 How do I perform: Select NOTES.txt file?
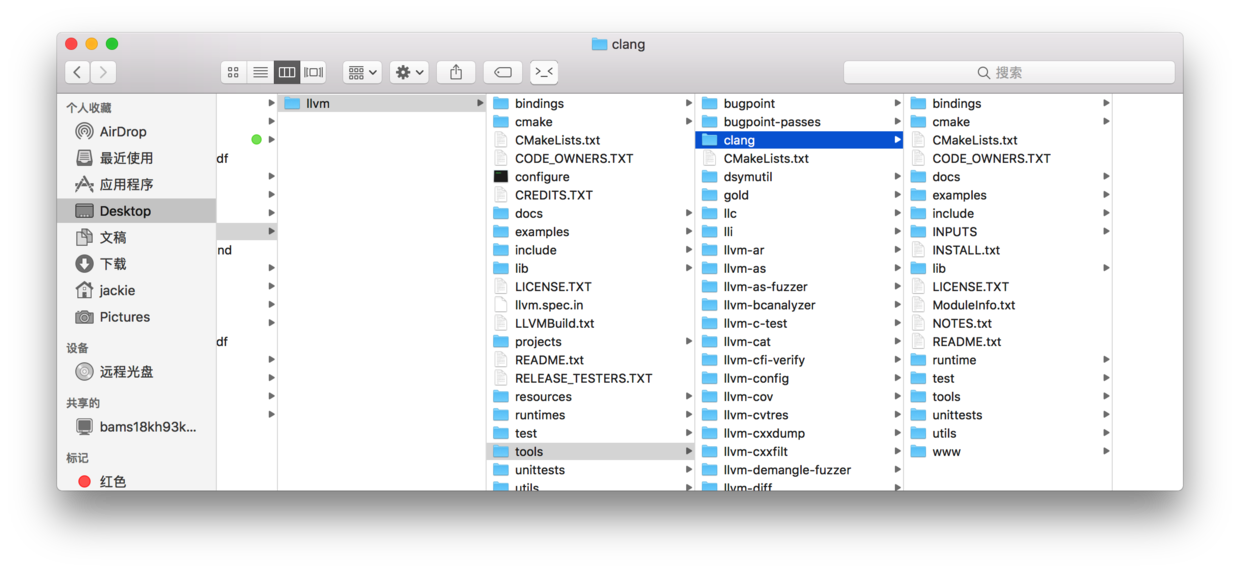(1008, 323)
